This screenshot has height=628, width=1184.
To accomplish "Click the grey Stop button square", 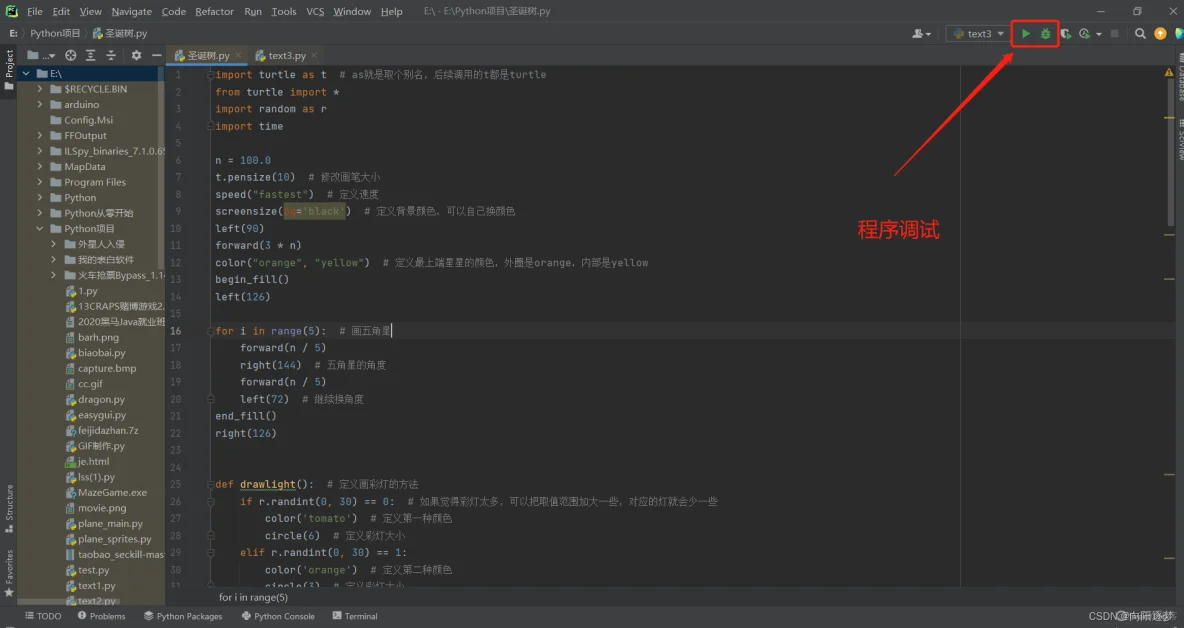I will (x=1115, y=33).
